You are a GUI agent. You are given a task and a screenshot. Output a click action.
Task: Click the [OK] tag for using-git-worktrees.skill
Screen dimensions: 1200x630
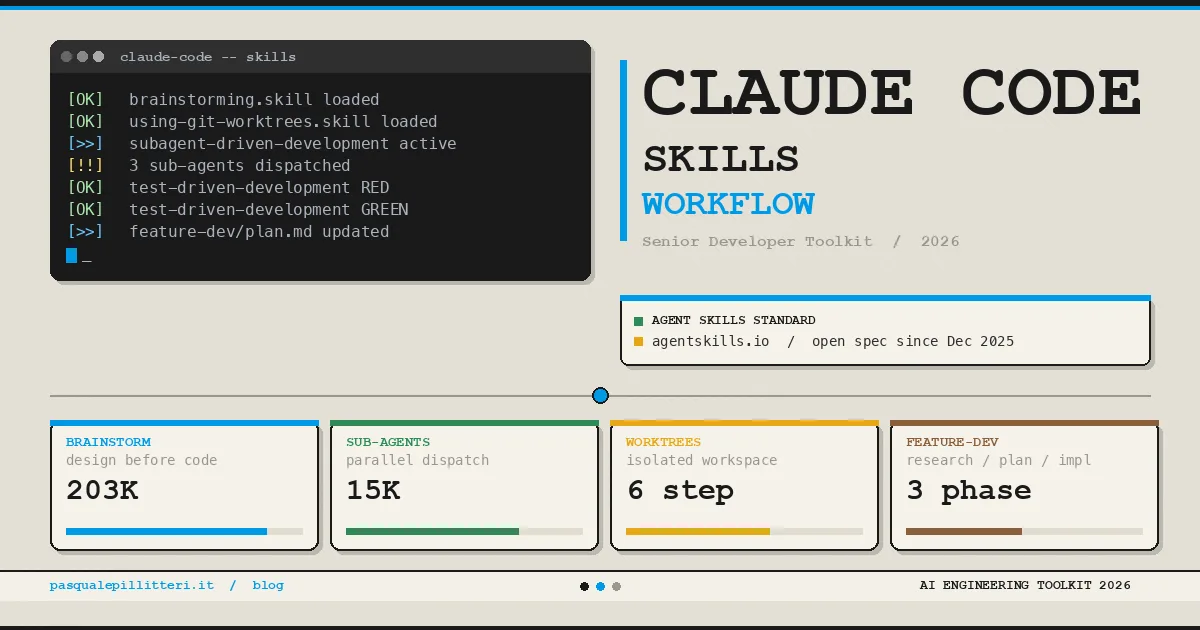tap(85, 122)
